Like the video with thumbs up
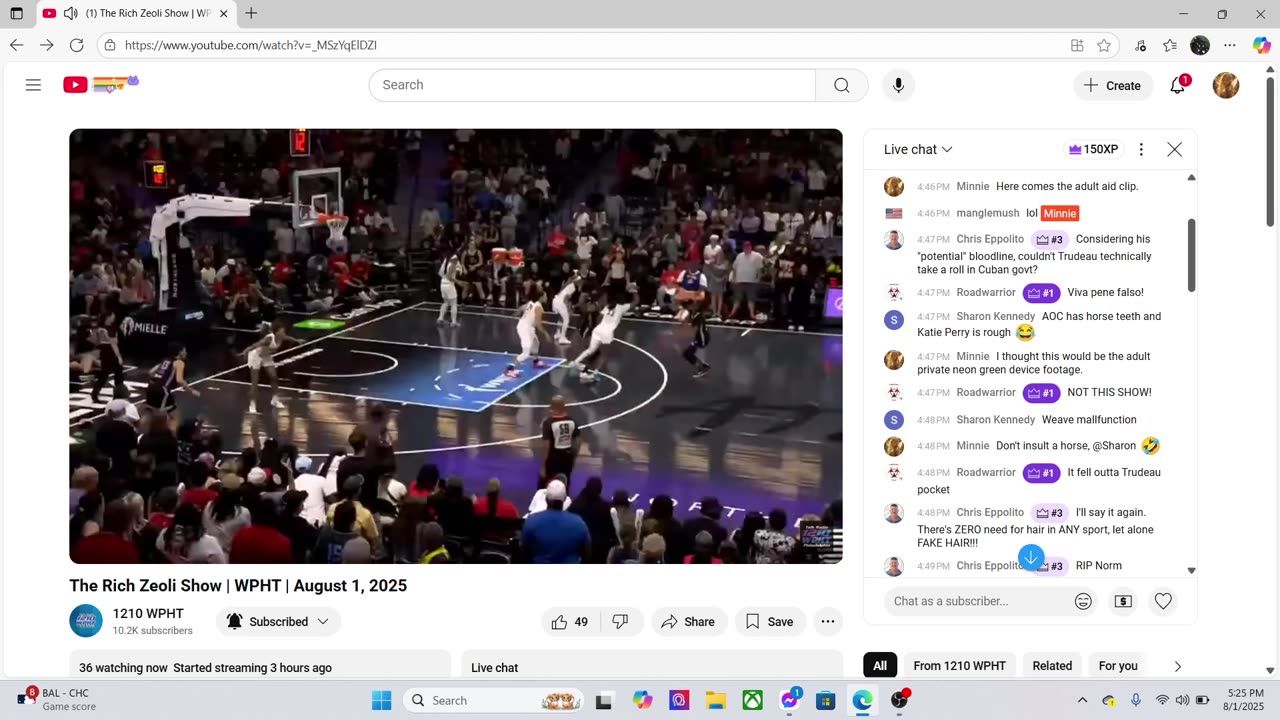This screenshot has height=720, width=1280. (x=570, y=622)
